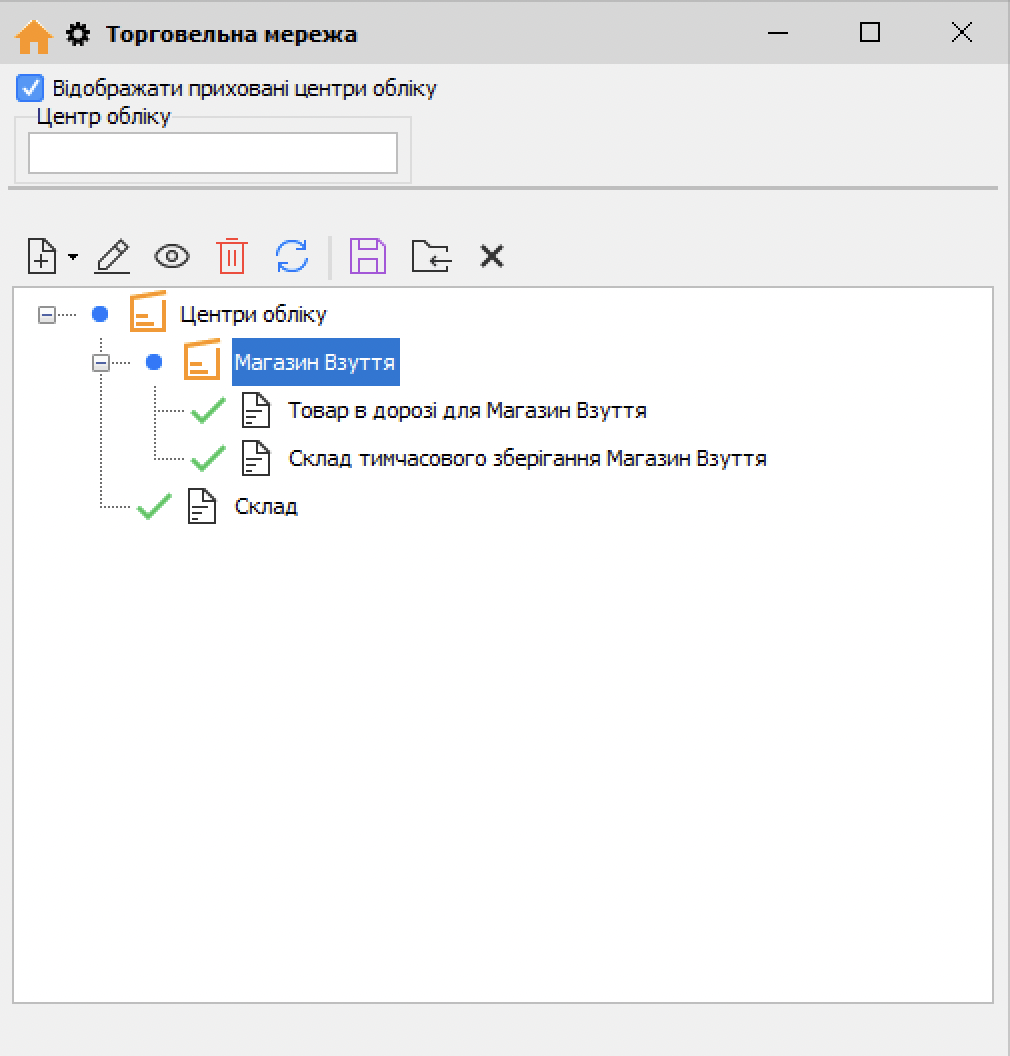Click the red trash delete icon
The width and height of the screenshot is (1010, 1056).
[232, 257]
